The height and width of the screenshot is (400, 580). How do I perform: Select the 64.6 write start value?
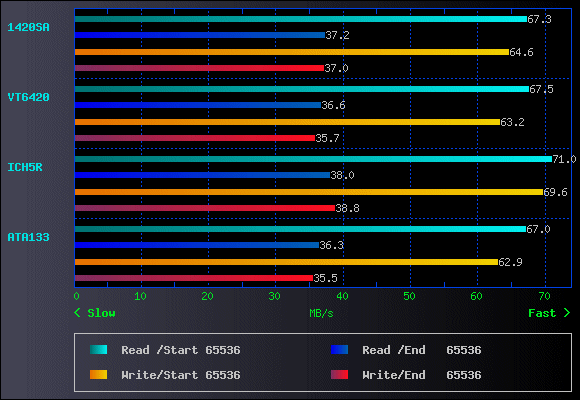521,52
